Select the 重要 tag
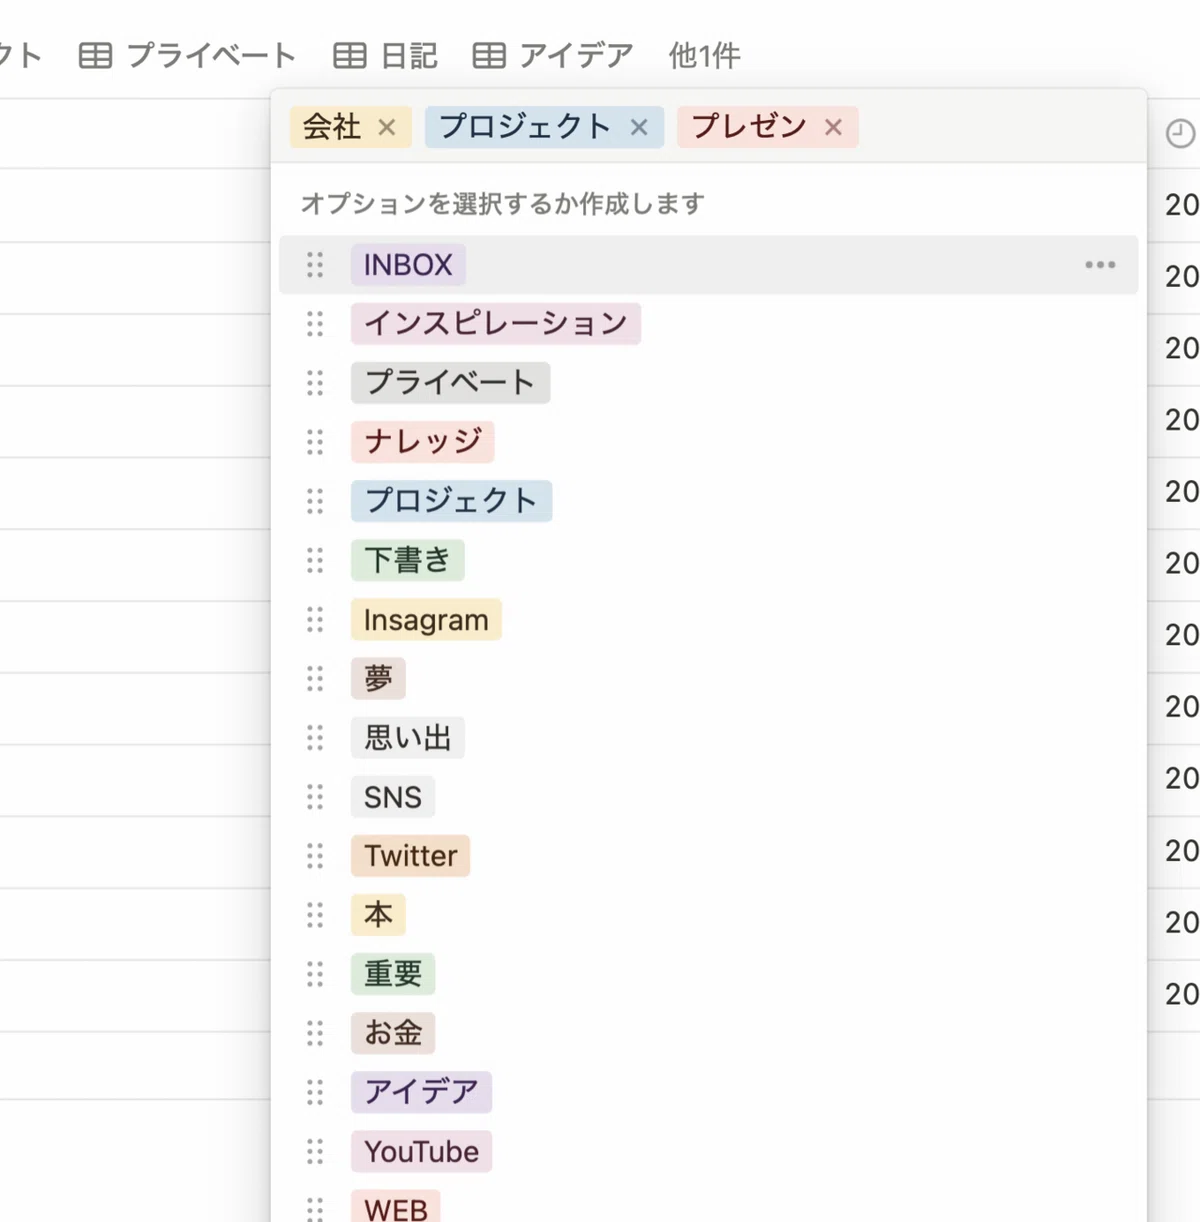The height and width of the screenshot is (1222, 1200). click(393, 974)
